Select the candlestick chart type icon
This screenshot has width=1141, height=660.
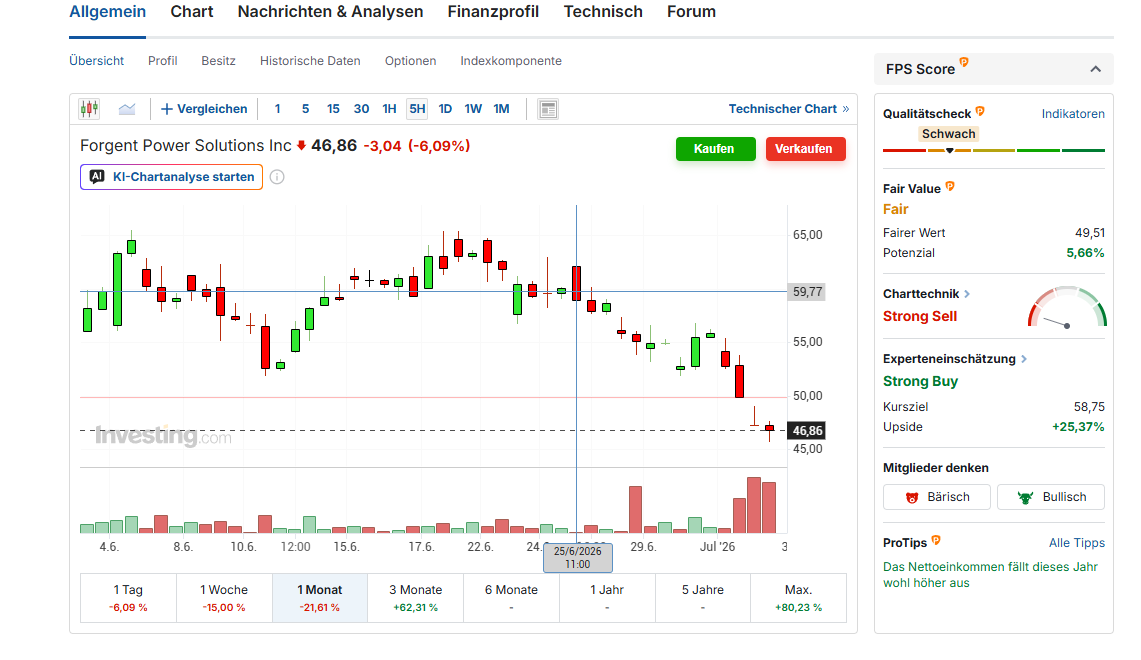90,109
